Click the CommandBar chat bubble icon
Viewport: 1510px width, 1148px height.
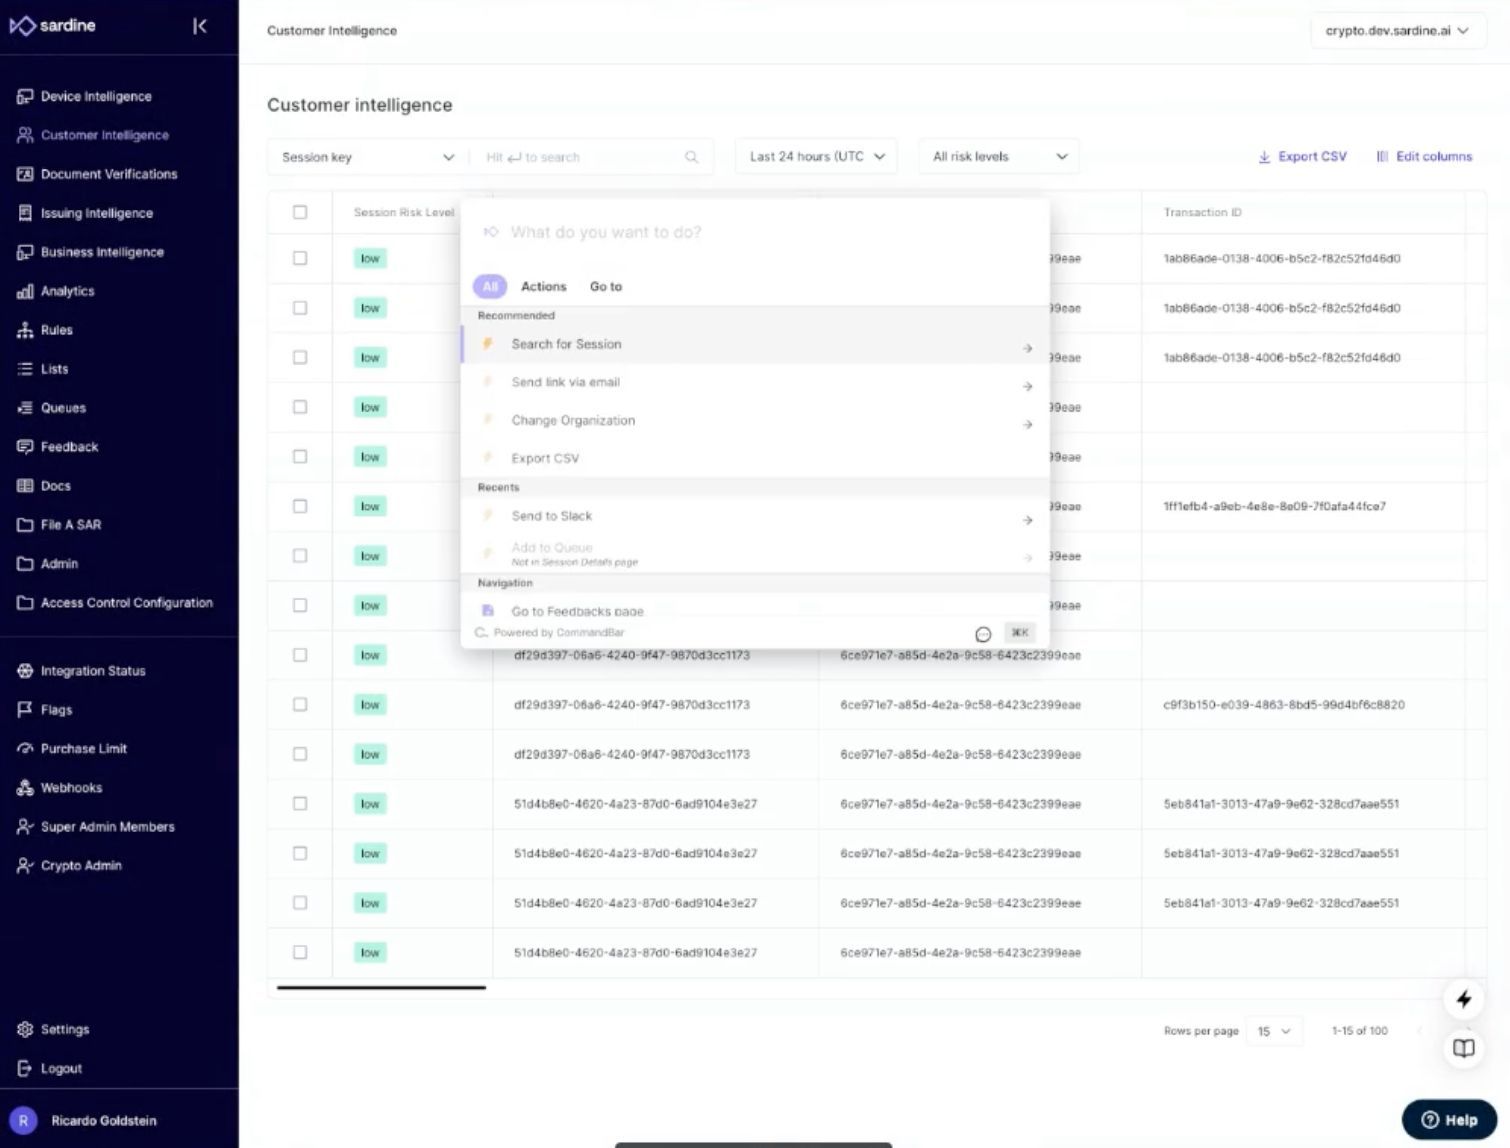coord(983,634)
